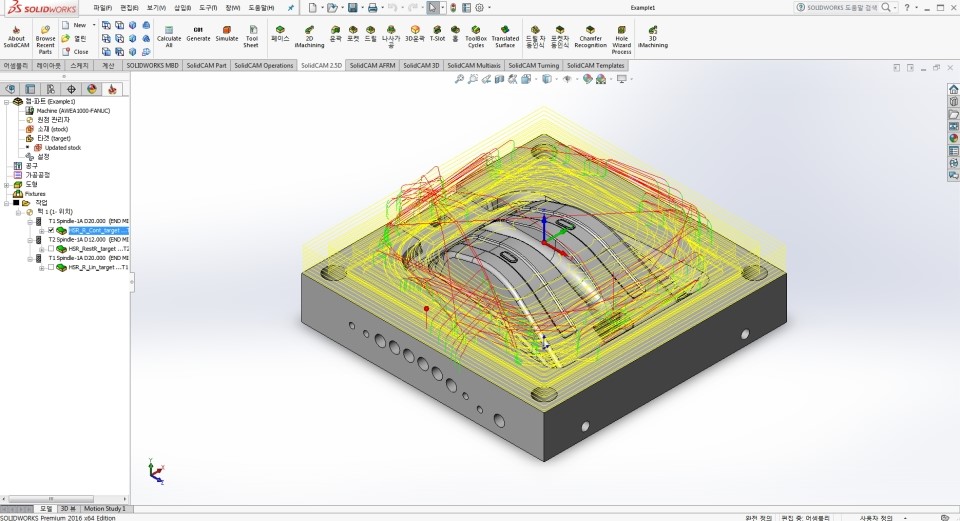Switch to the SolidCAM 3D ribbon tab
The width and height of the screenshot is (960, 521).
click(x=421, y=66)
